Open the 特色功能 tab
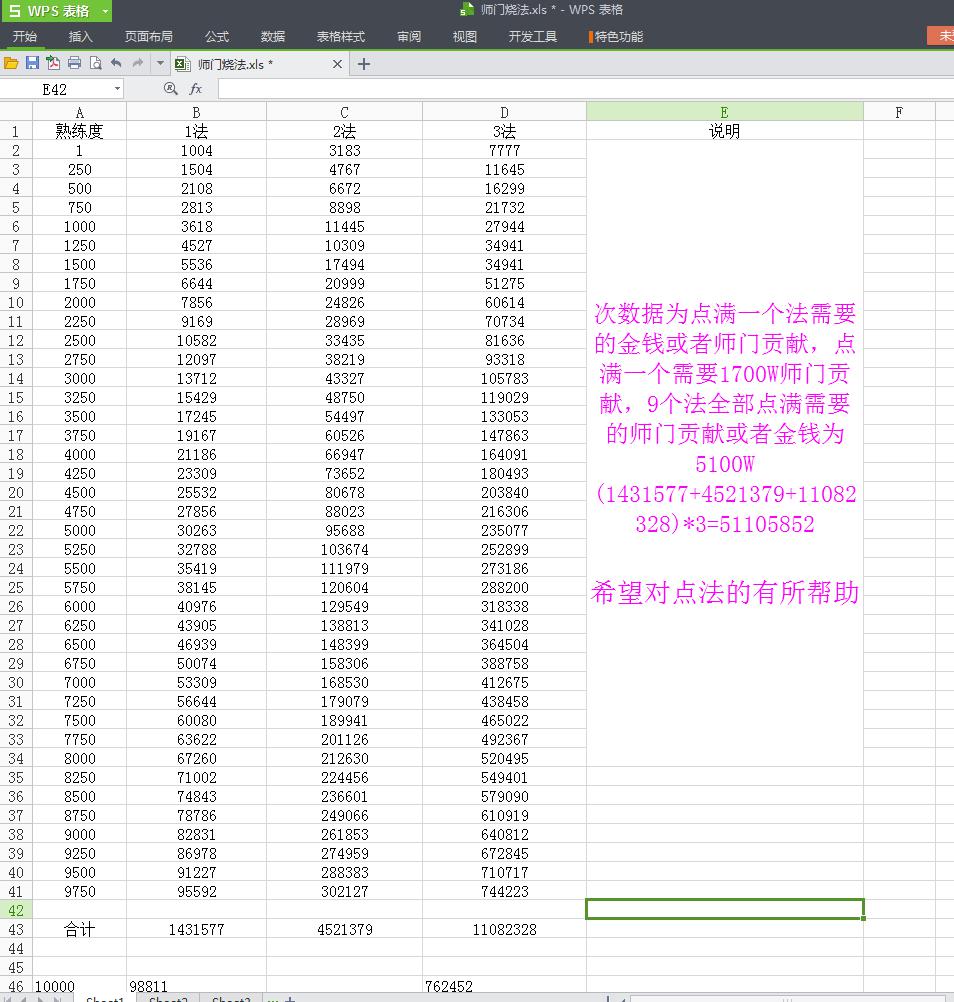Viewport: 954px width, 1002px height. tap(617, 36)
